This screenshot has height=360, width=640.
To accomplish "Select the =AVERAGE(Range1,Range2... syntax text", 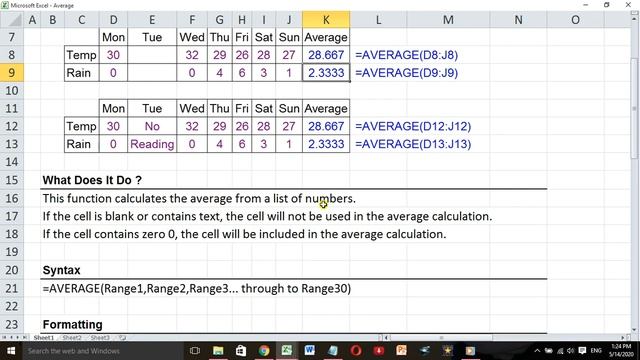I will (x=197, y=289).
